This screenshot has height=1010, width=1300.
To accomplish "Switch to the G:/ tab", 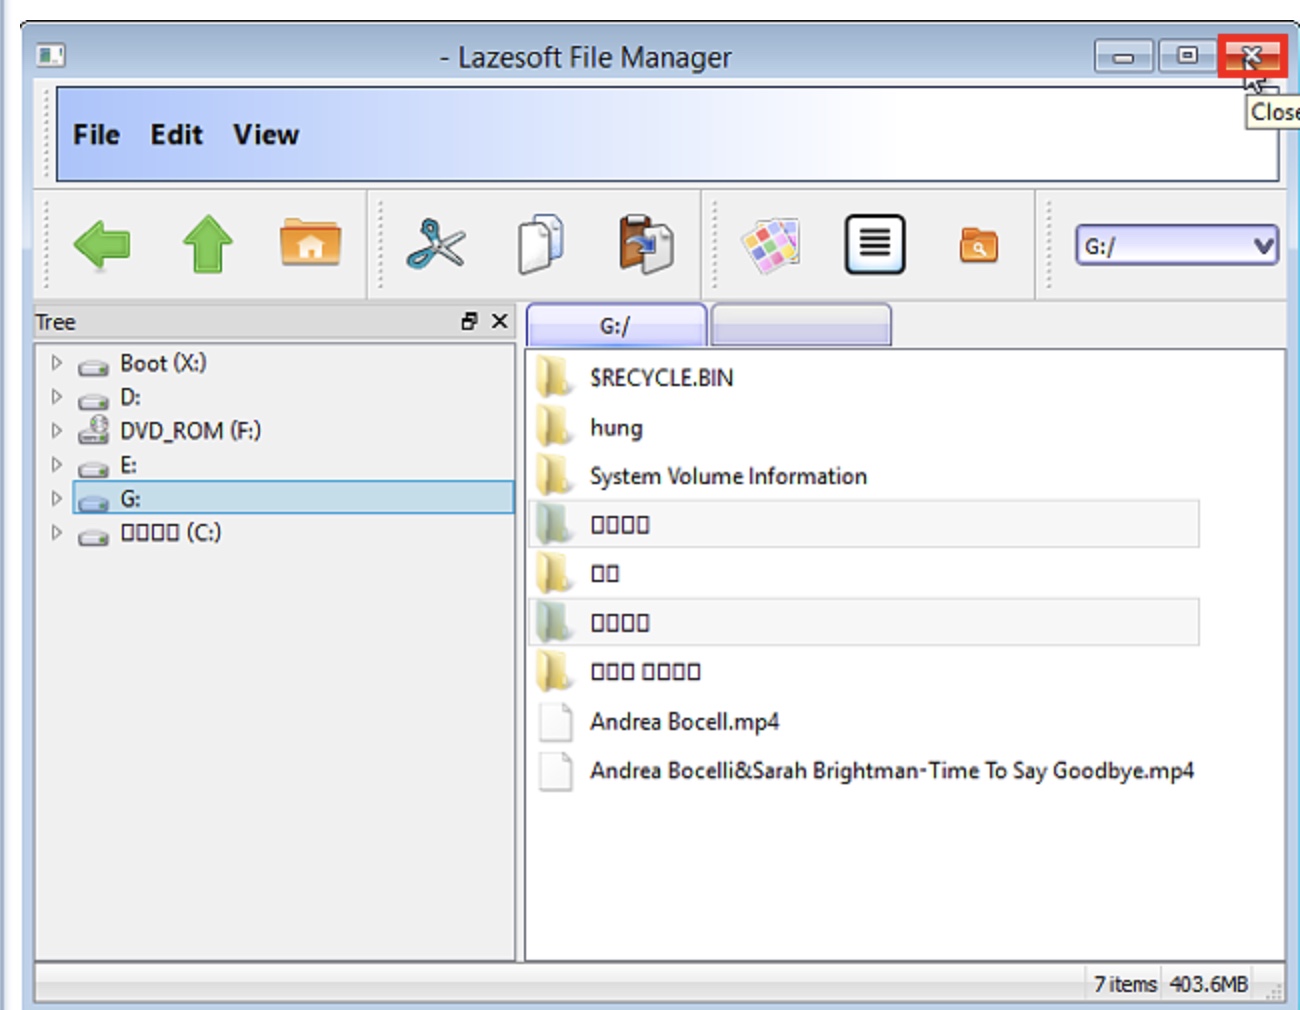I will [616, 325].
